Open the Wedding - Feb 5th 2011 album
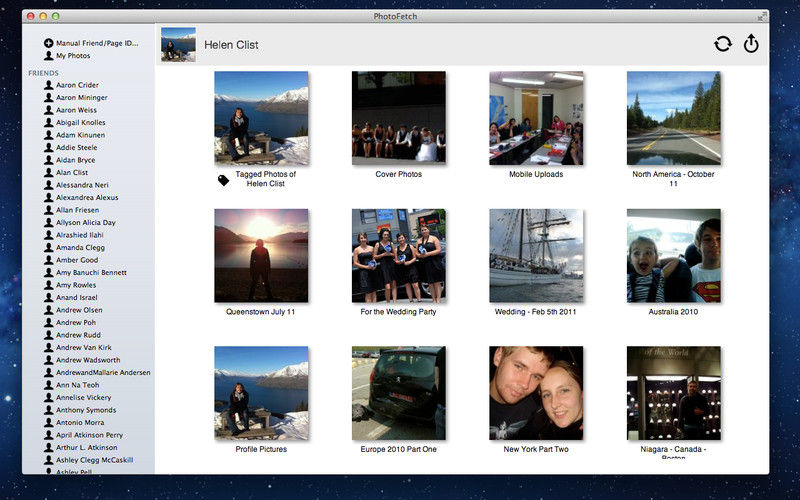Viewport: 800px width, 500px height. [536, 256]
